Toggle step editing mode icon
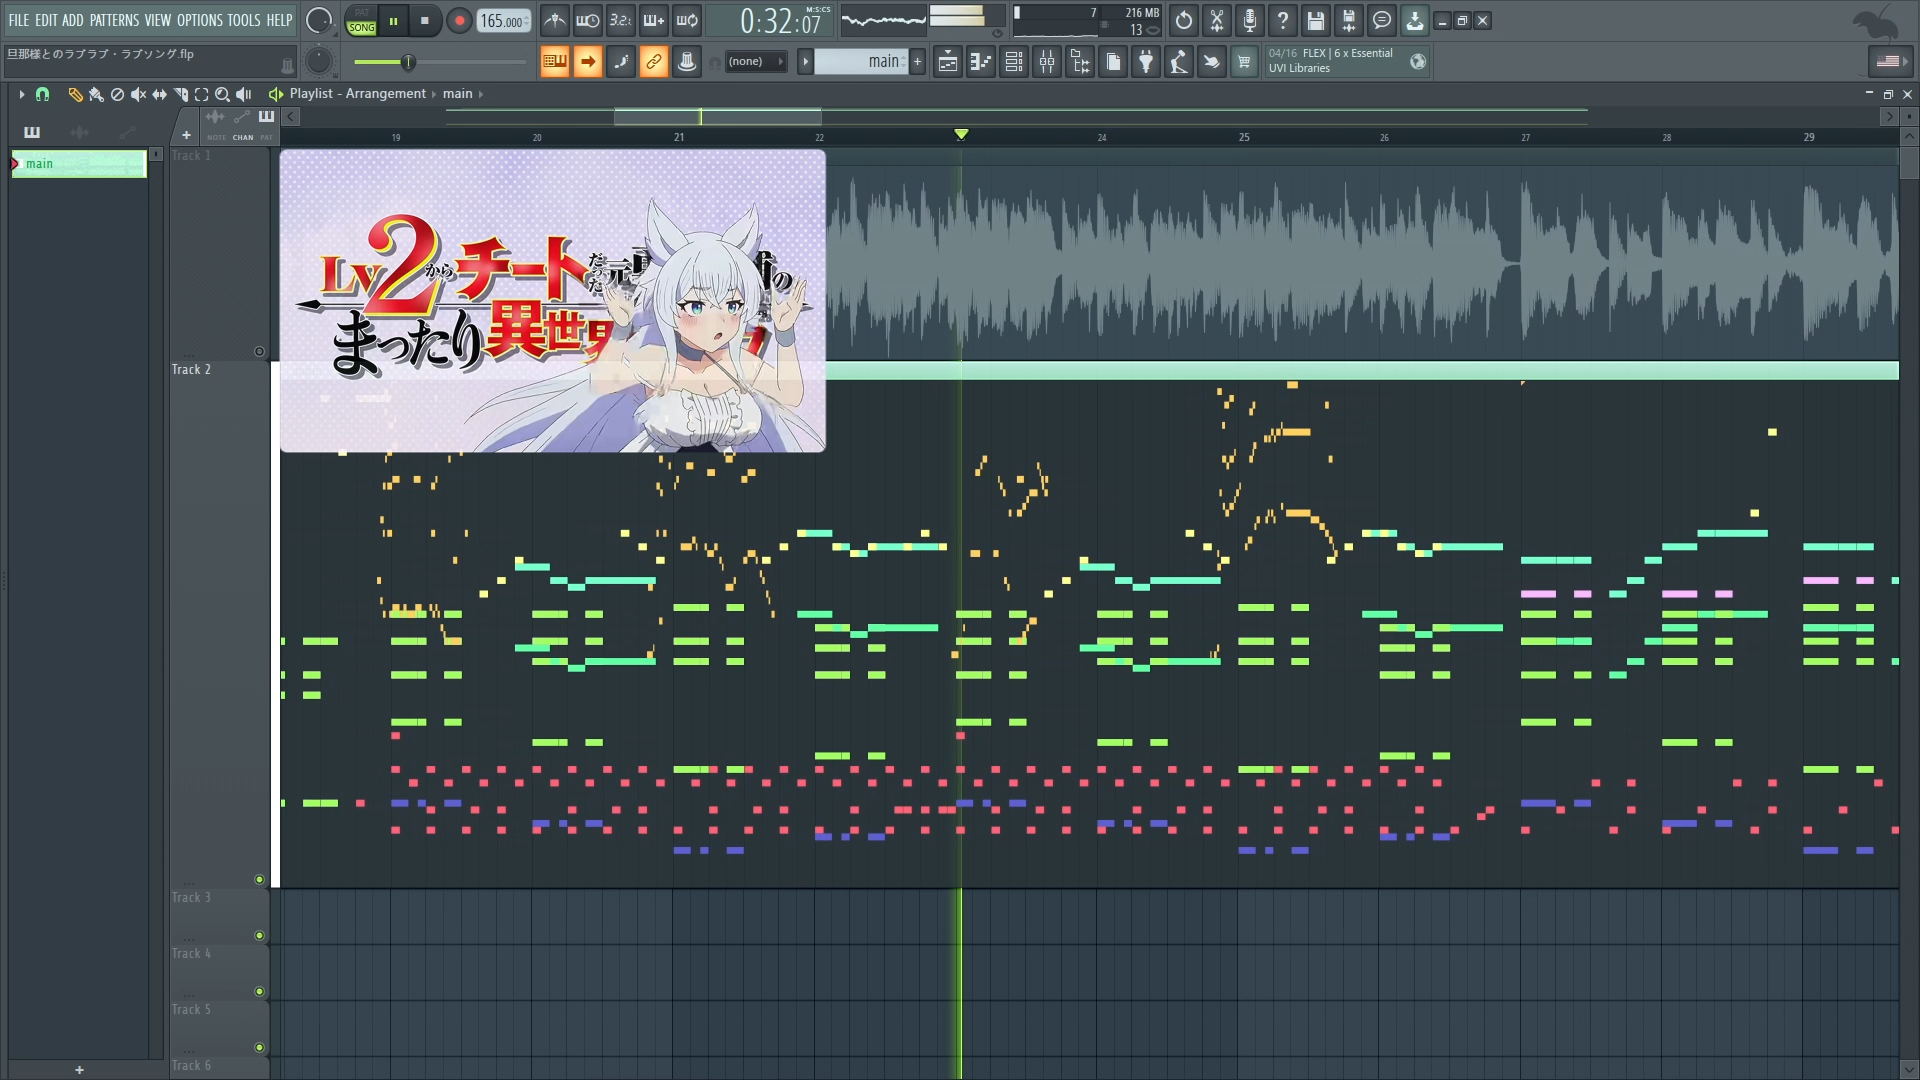Screen dimensions: 1920x1080 pos(621,62)
